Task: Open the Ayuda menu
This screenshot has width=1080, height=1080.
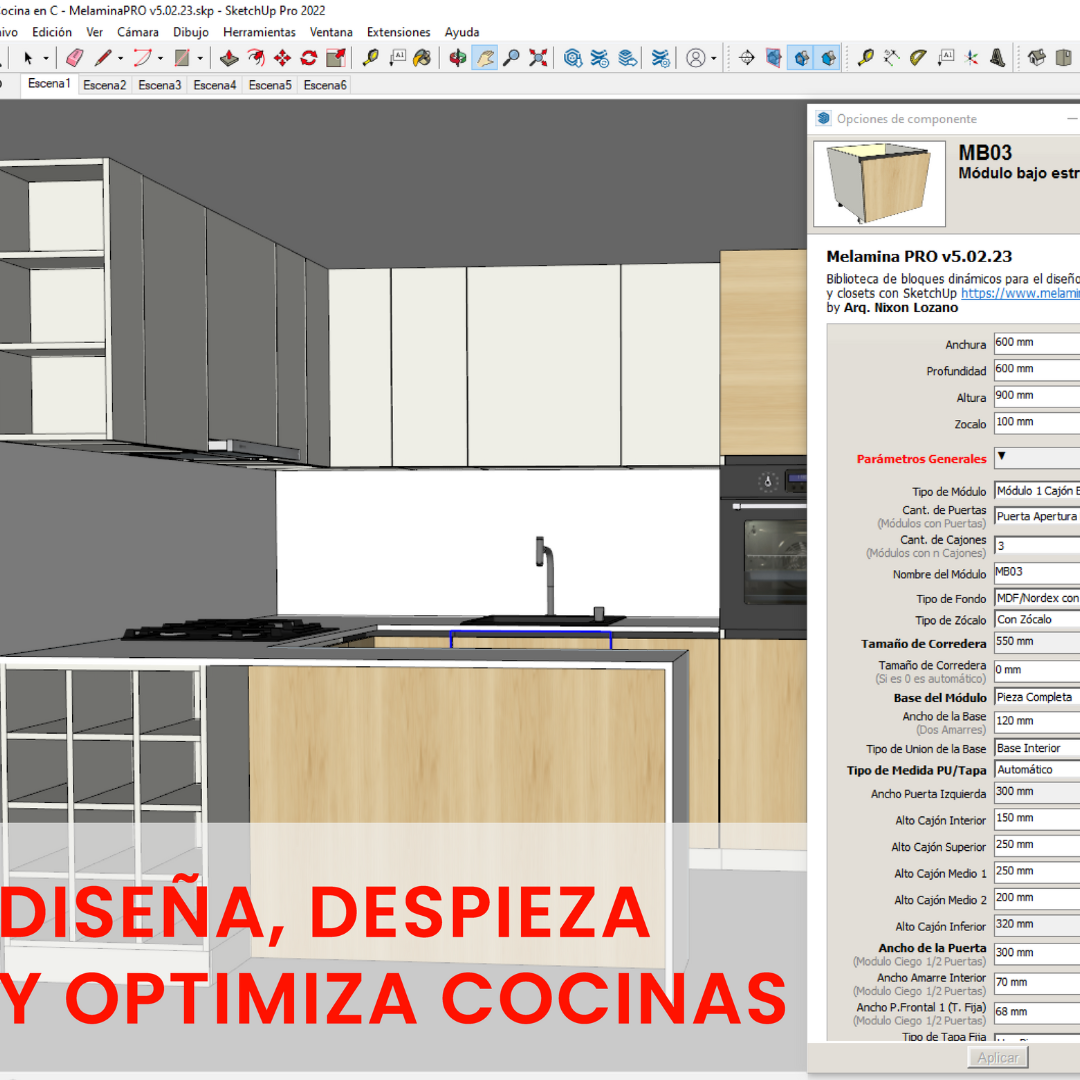Action: pos(461,32)
